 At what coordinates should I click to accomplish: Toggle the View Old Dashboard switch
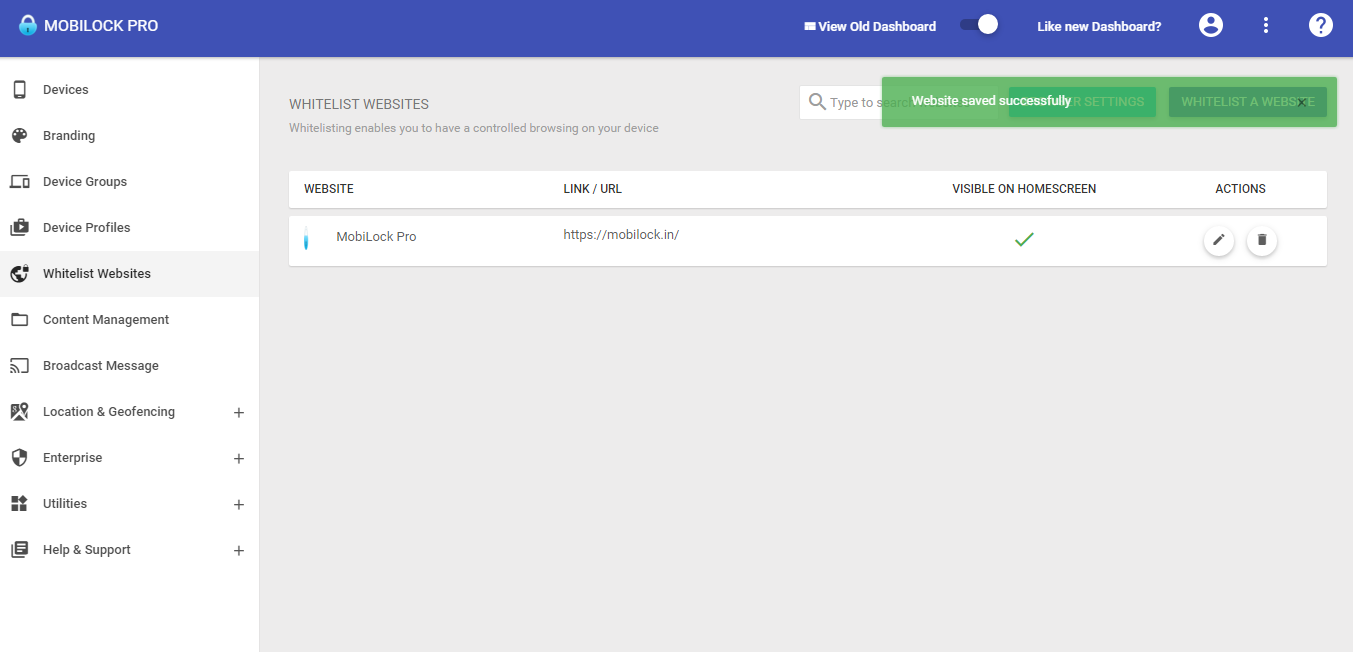tap(979, 25)
